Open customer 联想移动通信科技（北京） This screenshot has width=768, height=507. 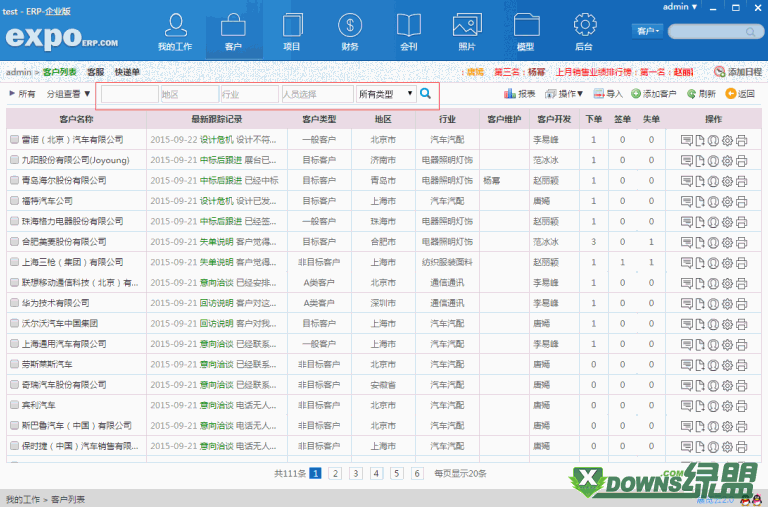(x=80, y=283)
